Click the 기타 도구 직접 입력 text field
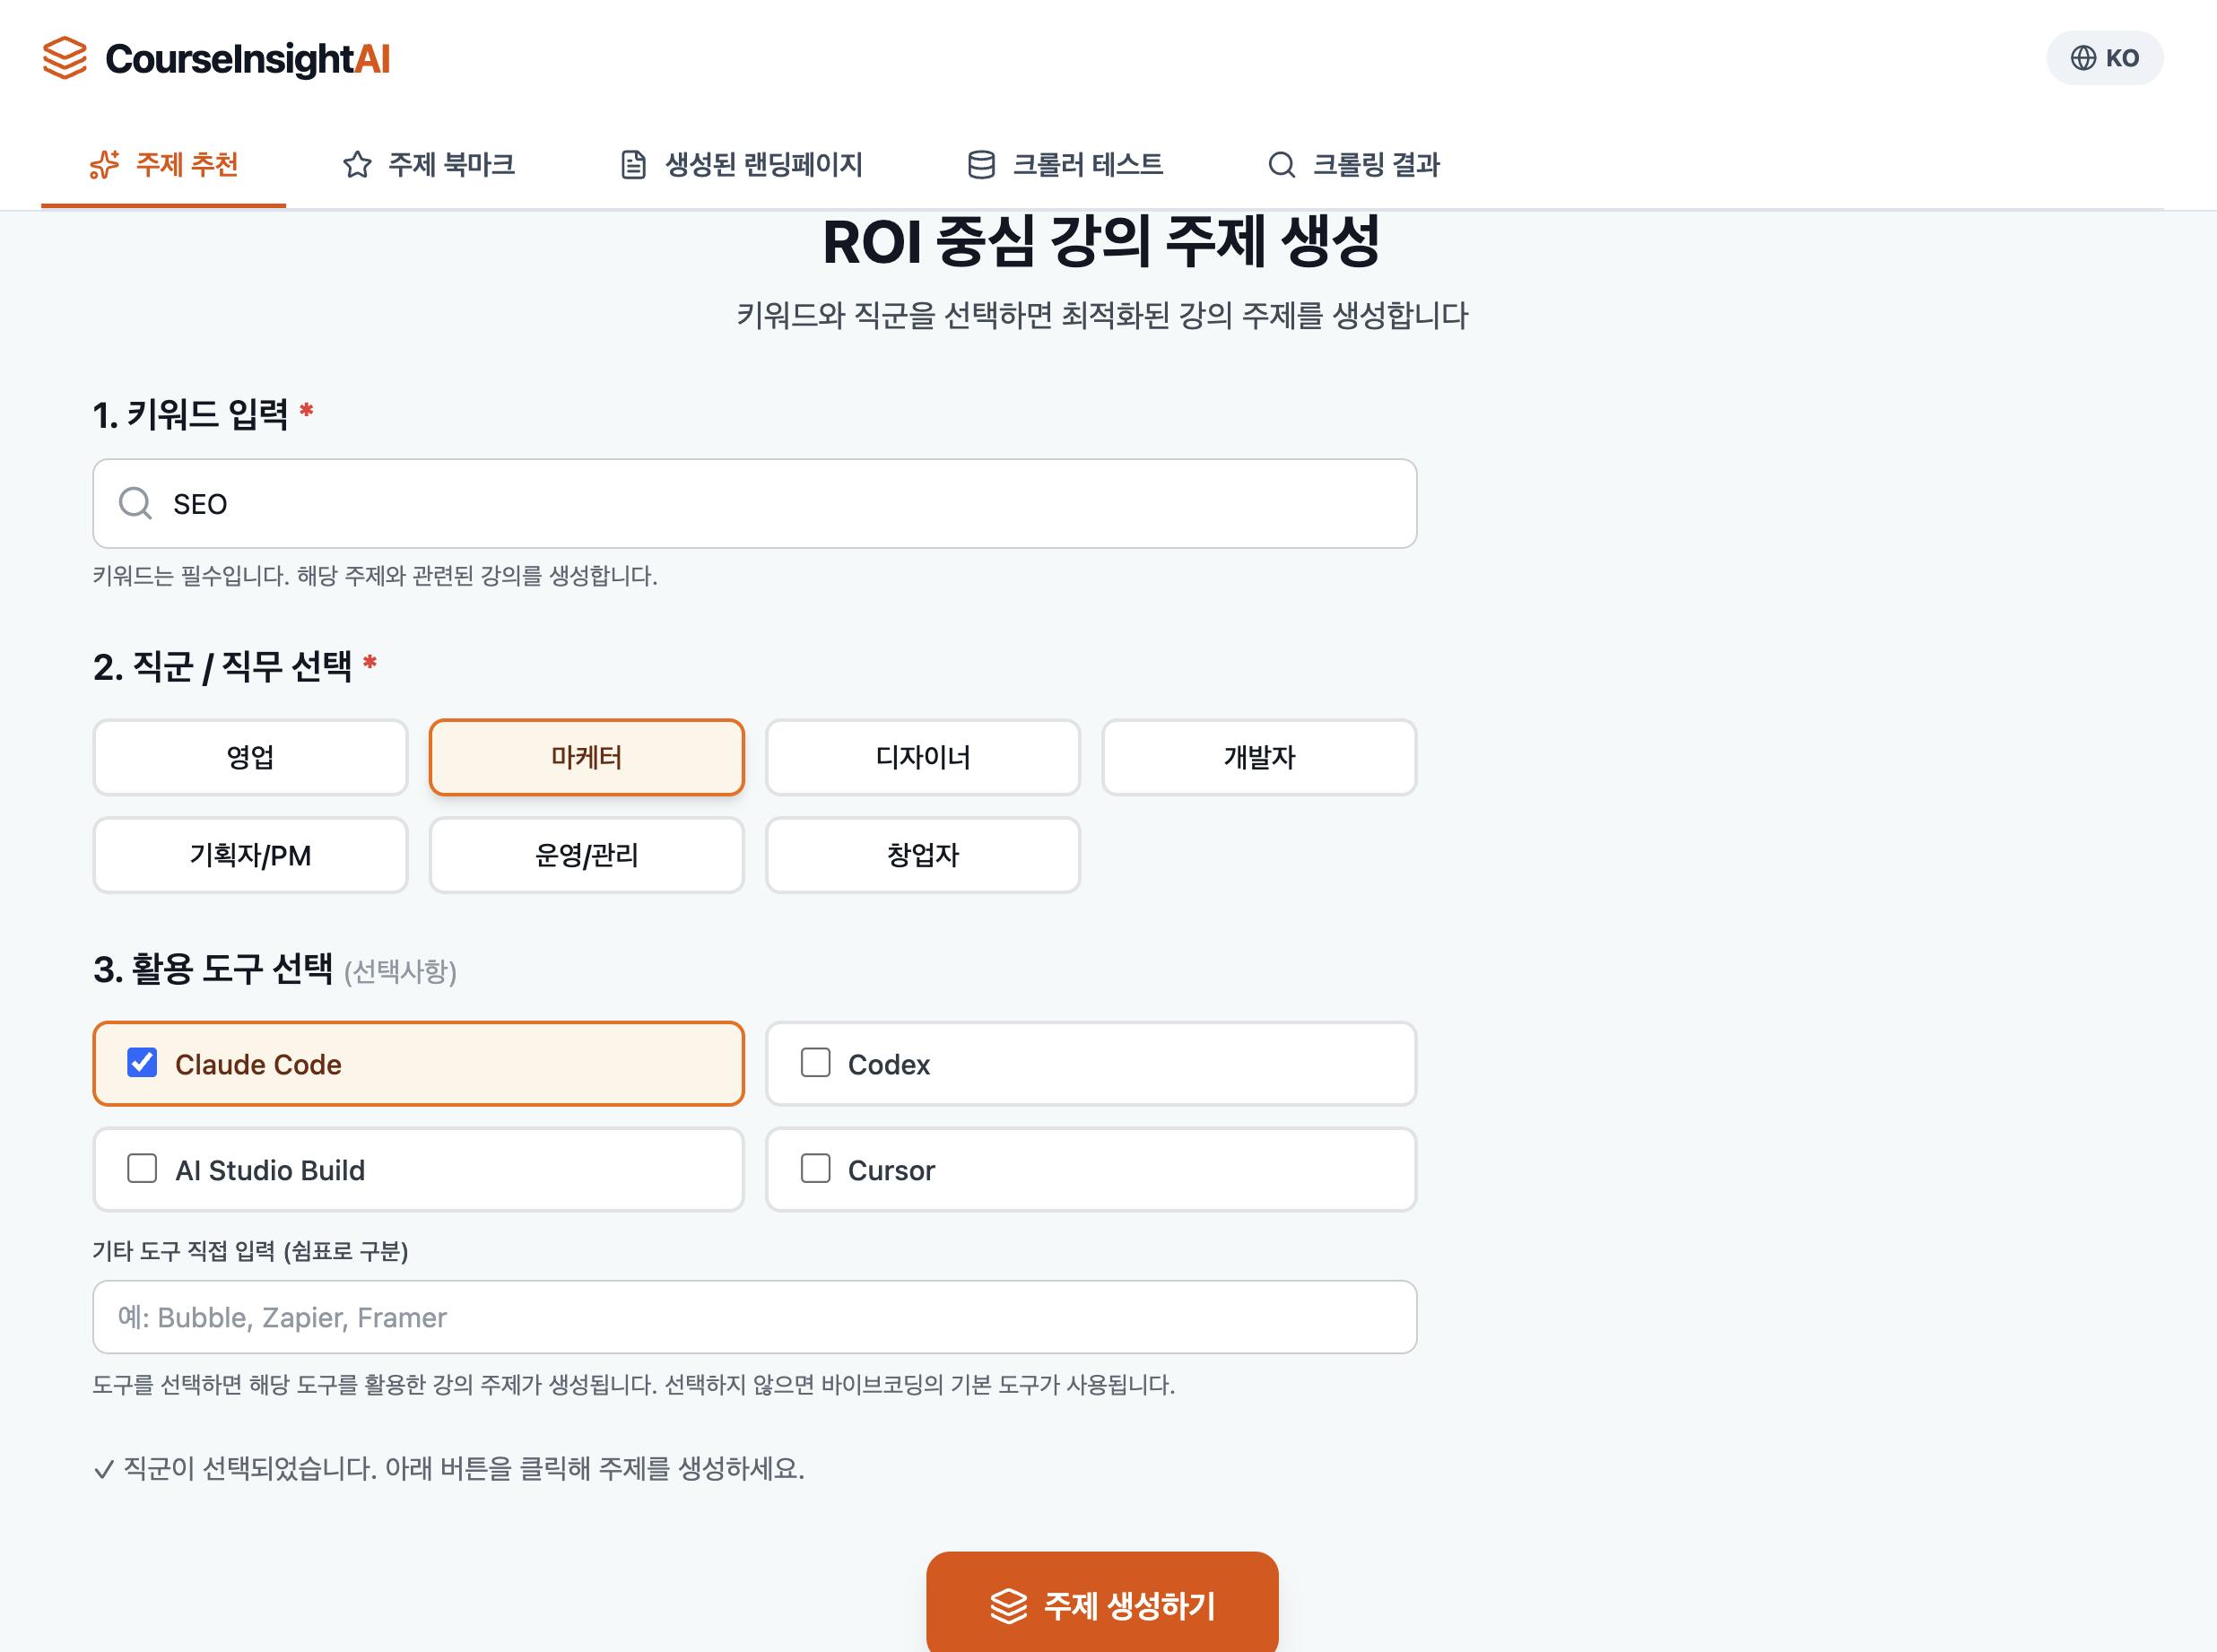 [754, 1317]
